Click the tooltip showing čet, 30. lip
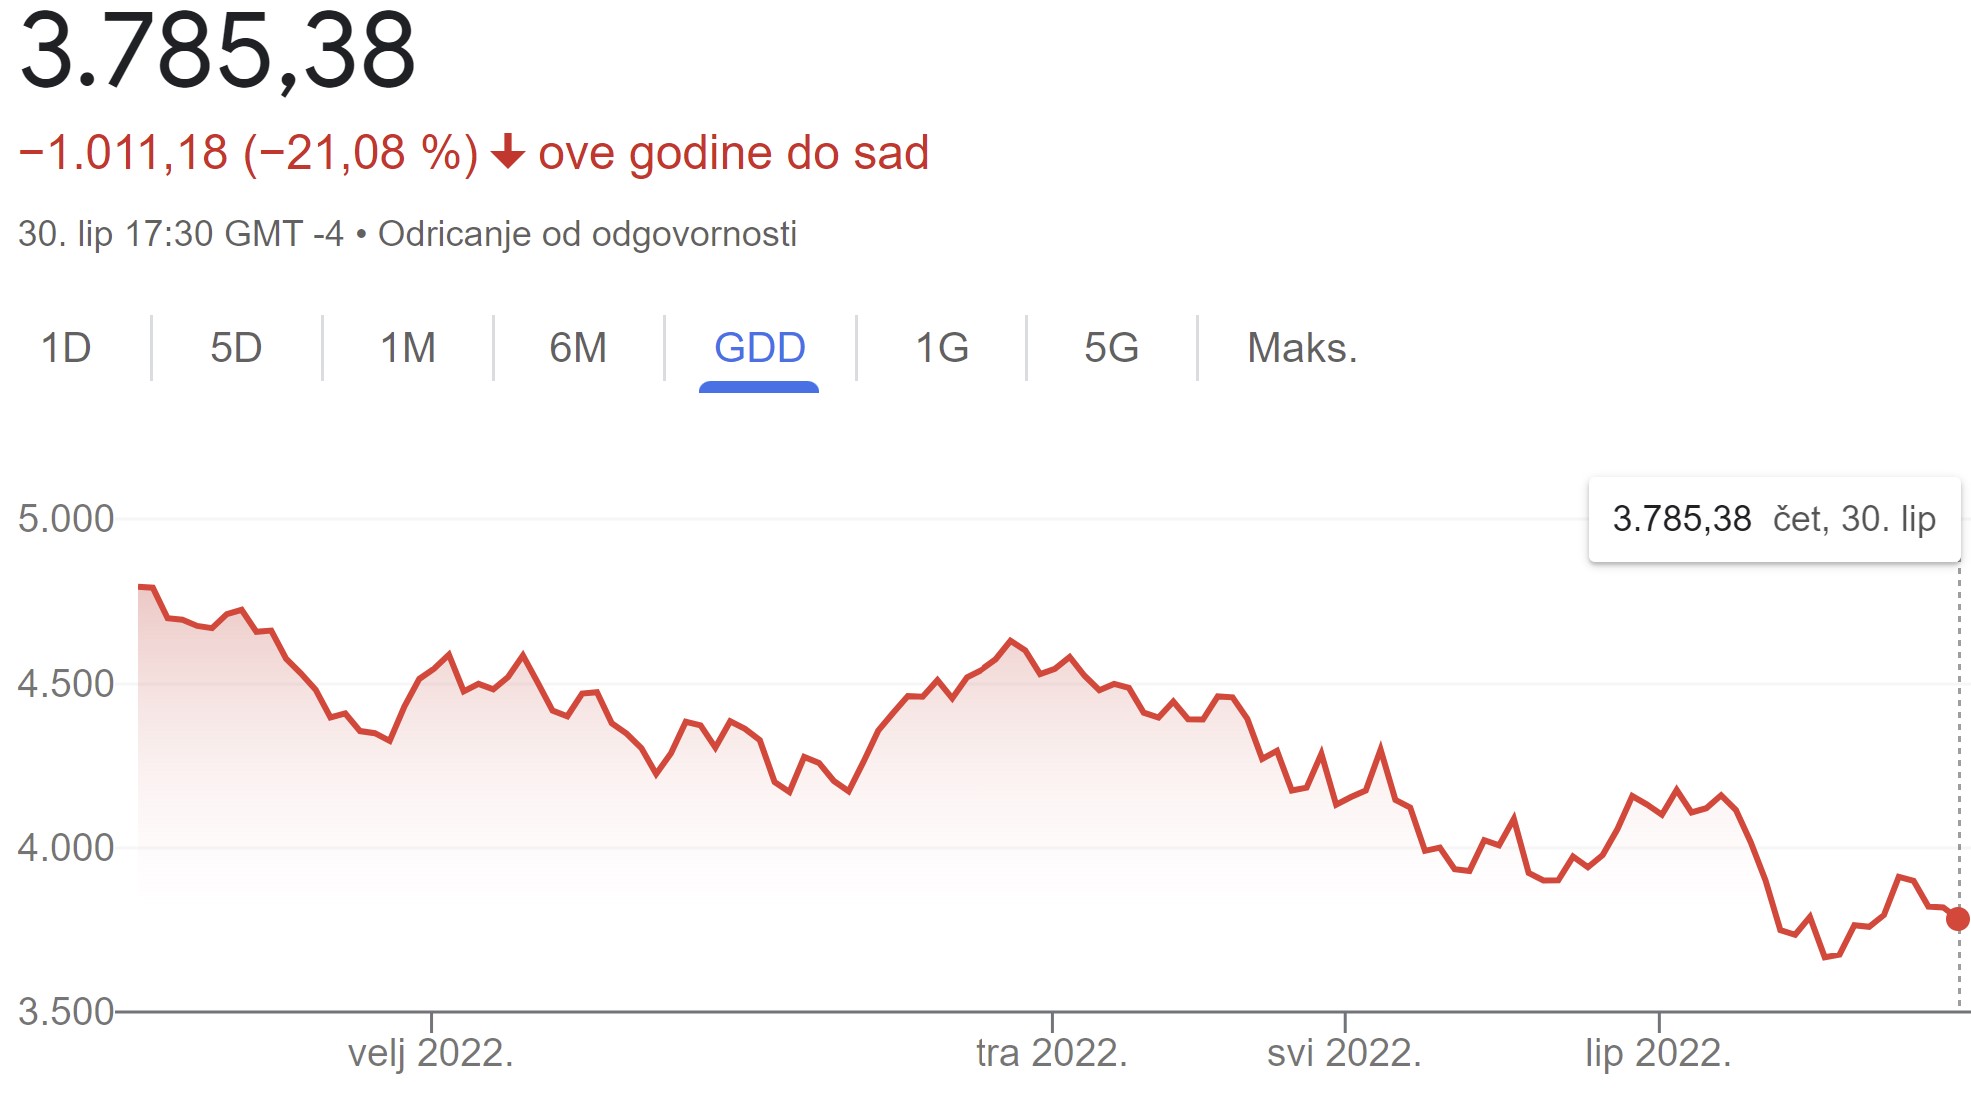The image size is (1971, 1095). pyautogui.click(x=1774, y=519)
